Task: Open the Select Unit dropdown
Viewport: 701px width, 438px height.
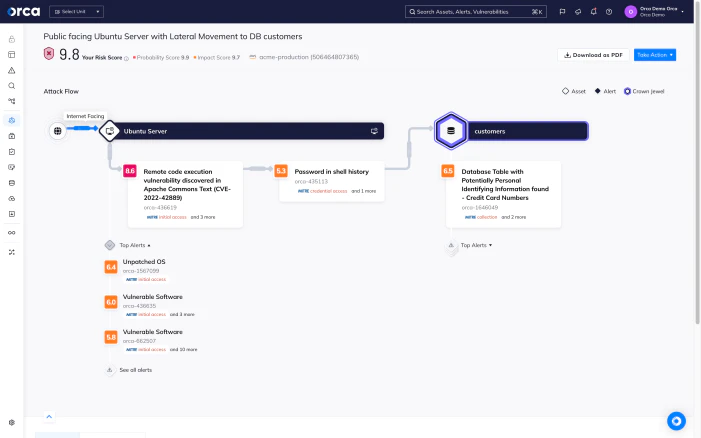Action: point(76,12)
